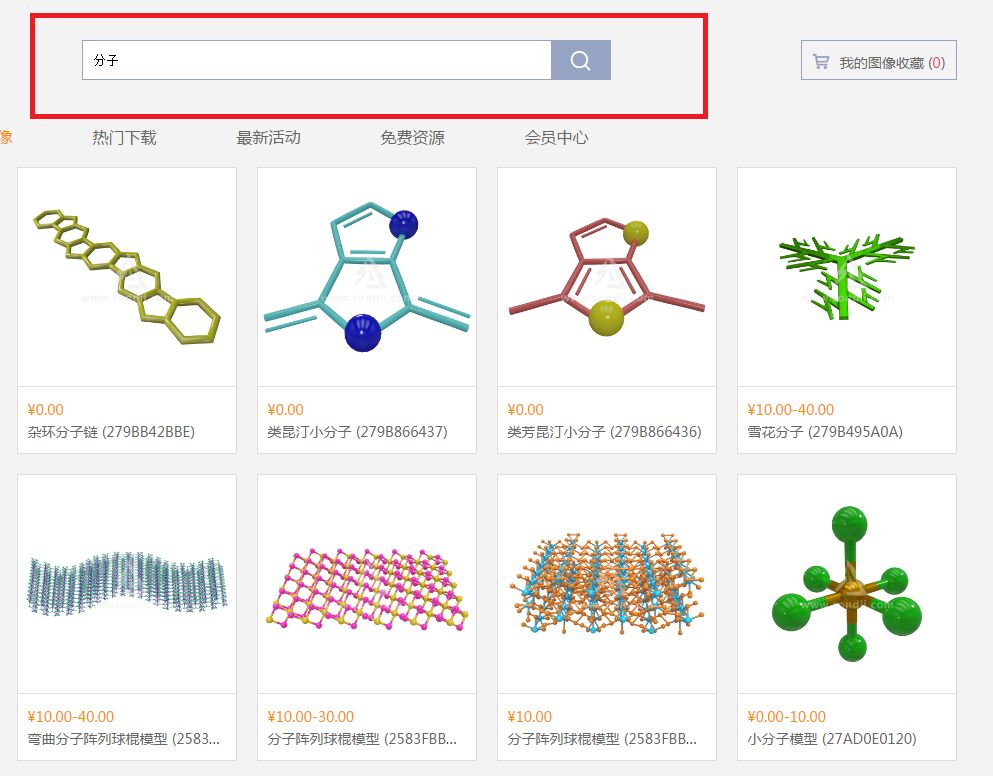Open the 杂环分子链 (279BB42BBE) title link
This screenshot has width=993, height=776.
tap(111, 432)
